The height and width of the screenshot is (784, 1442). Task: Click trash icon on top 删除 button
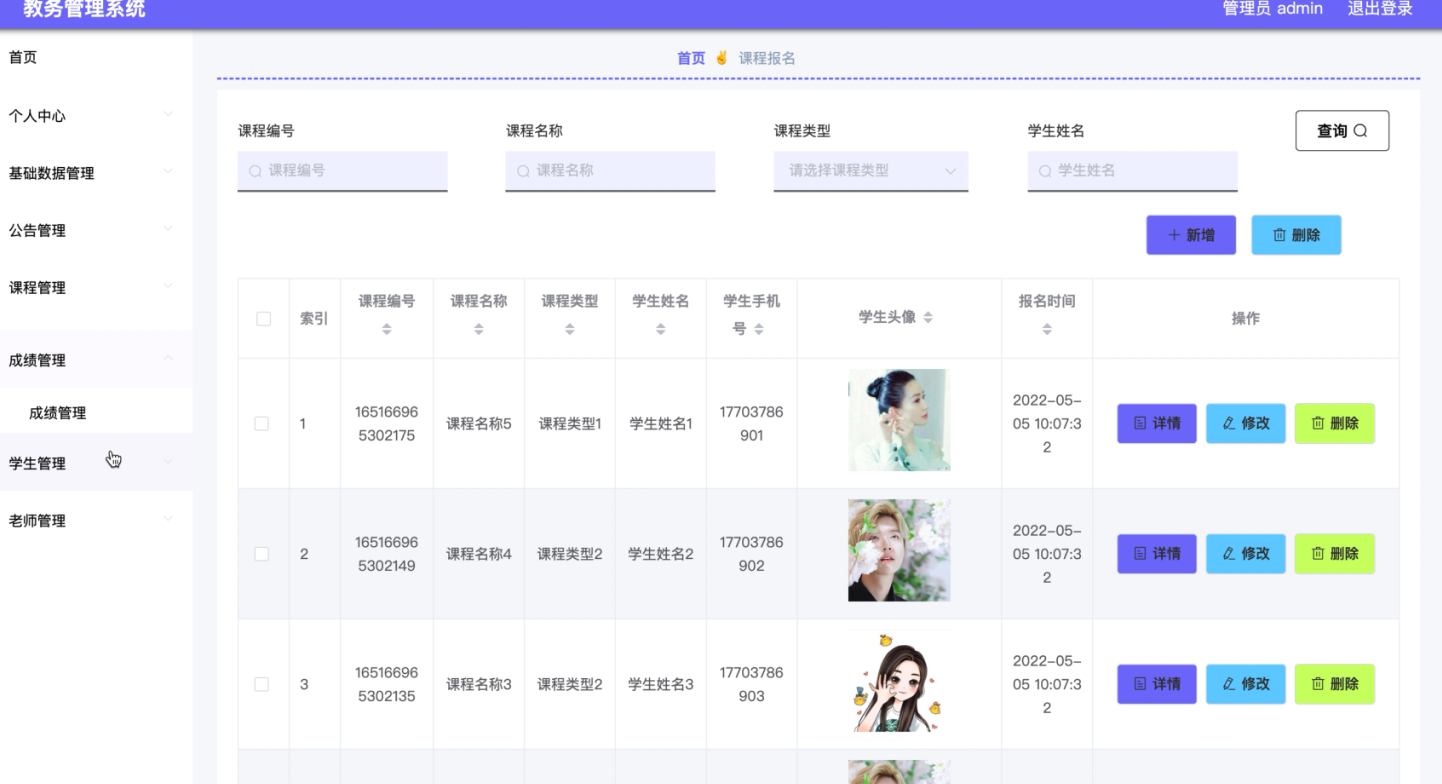click(x=1279, y=235)
